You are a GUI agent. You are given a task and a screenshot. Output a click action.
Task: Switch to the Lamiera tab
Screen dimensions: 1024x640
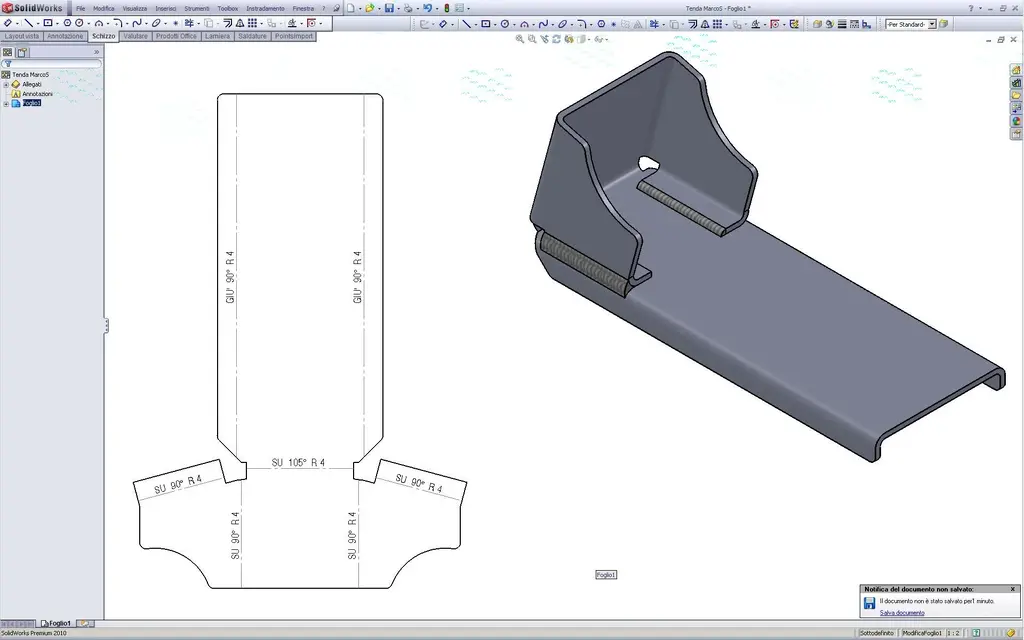[x=217, y=36]
